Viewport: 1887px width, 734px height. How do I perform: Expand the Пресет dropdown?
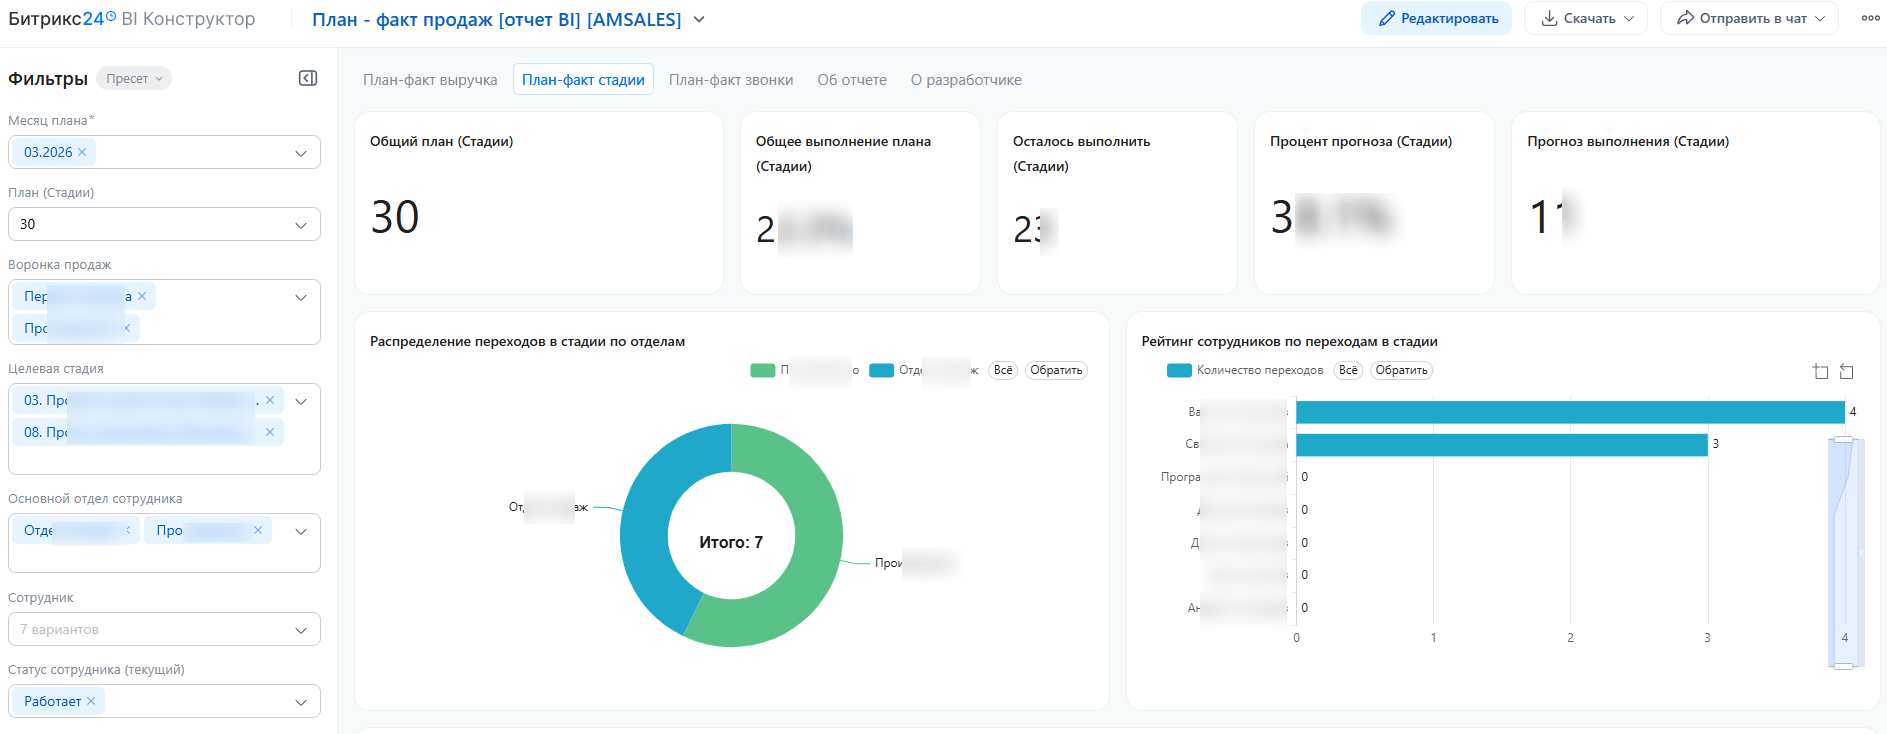(x=134, y=79)
